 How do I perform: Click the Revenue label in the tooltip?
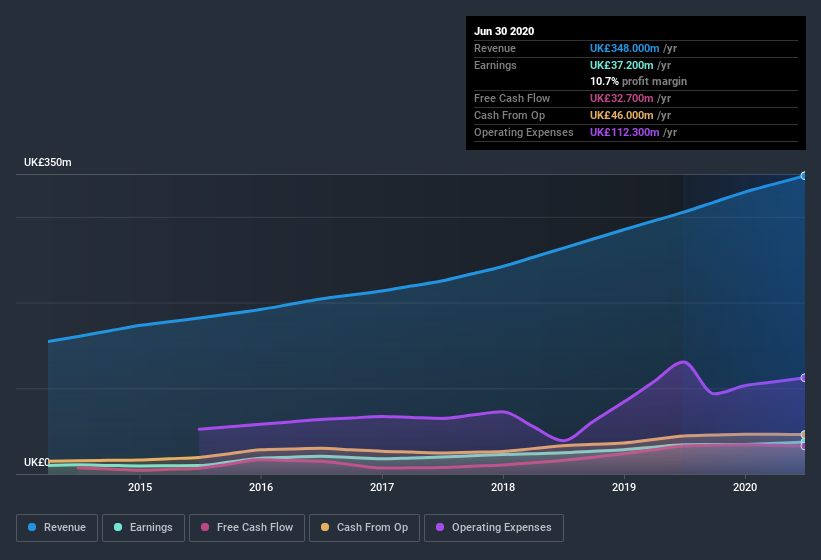495,48
